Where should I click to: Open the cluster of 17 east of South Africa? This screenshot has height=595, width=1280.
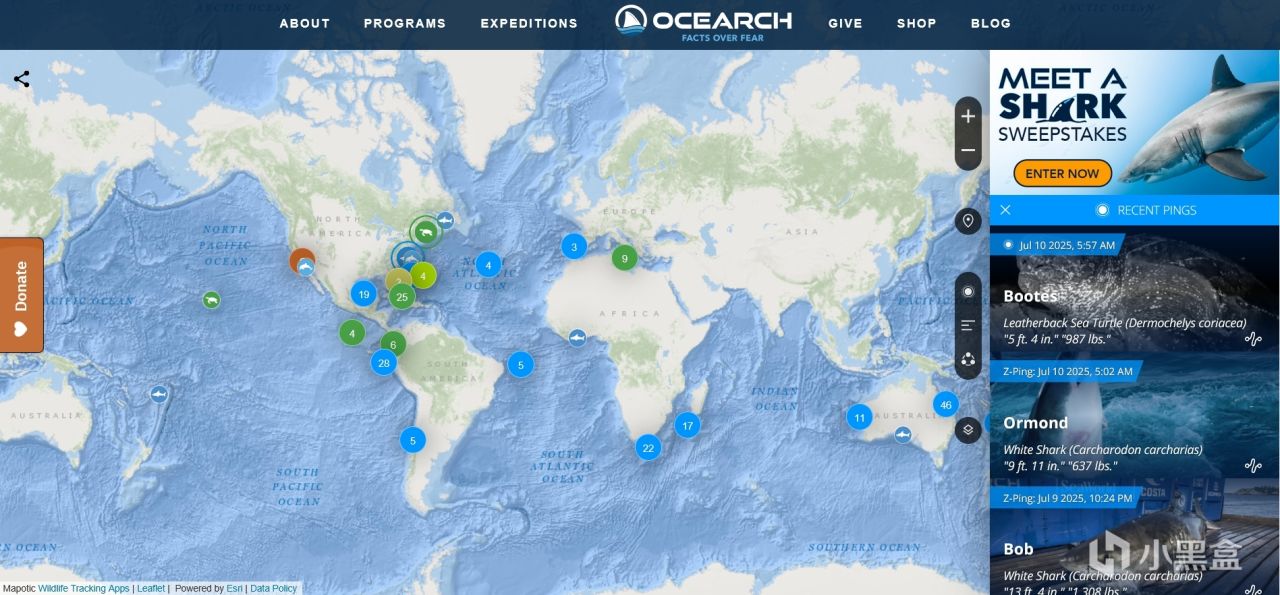coord(687,425)
